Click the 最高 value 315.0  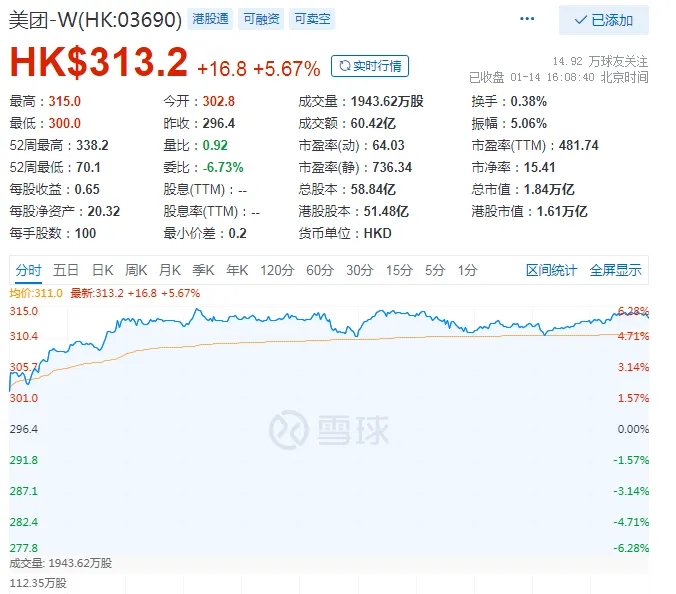(x=65, y=101)
